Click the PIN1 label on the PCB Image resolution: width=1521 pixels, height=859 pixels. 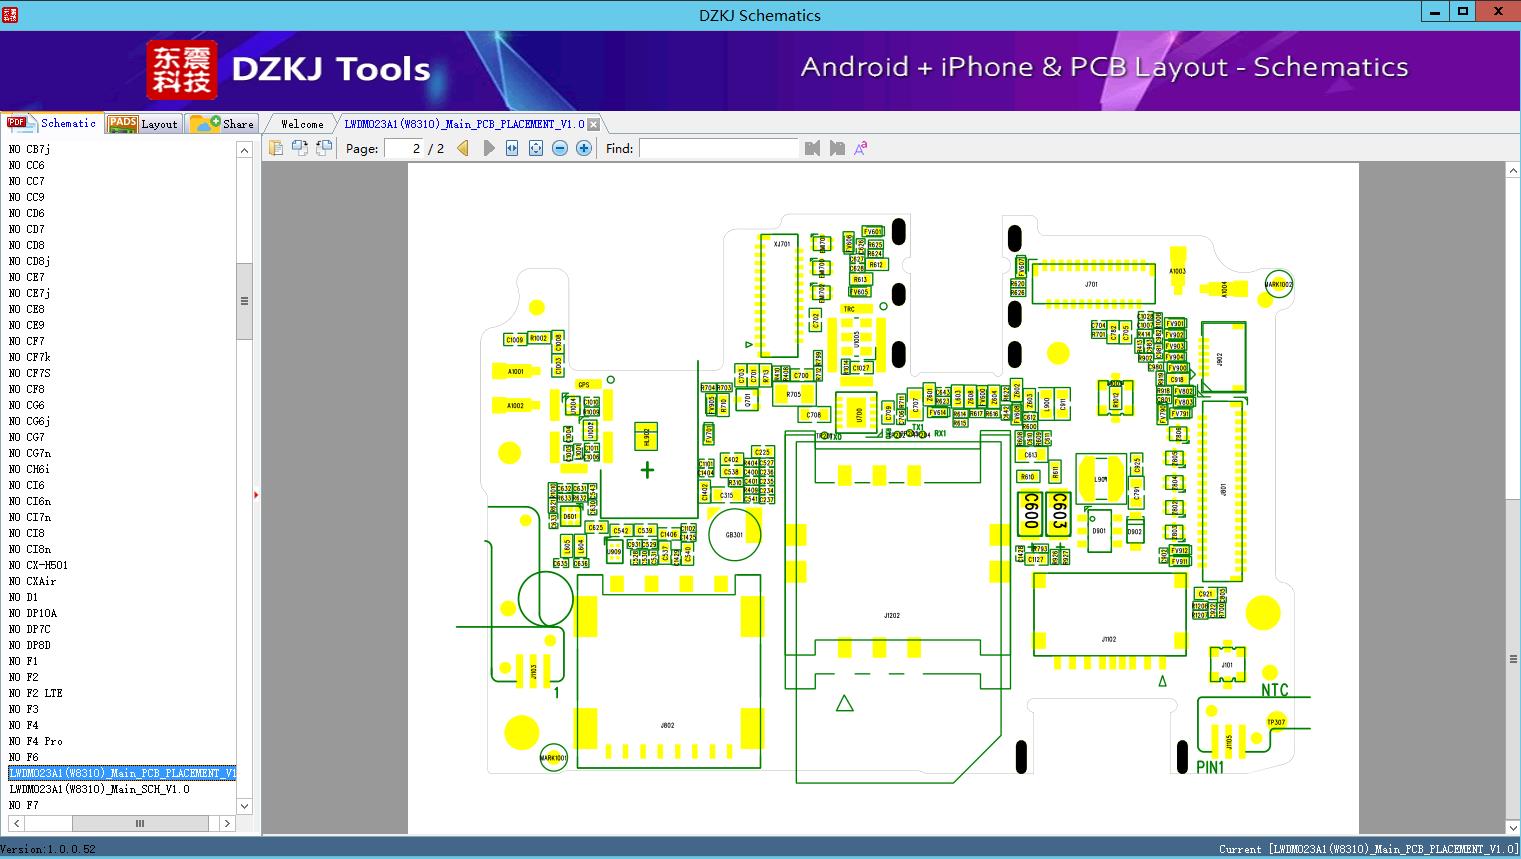(1210, 767)
